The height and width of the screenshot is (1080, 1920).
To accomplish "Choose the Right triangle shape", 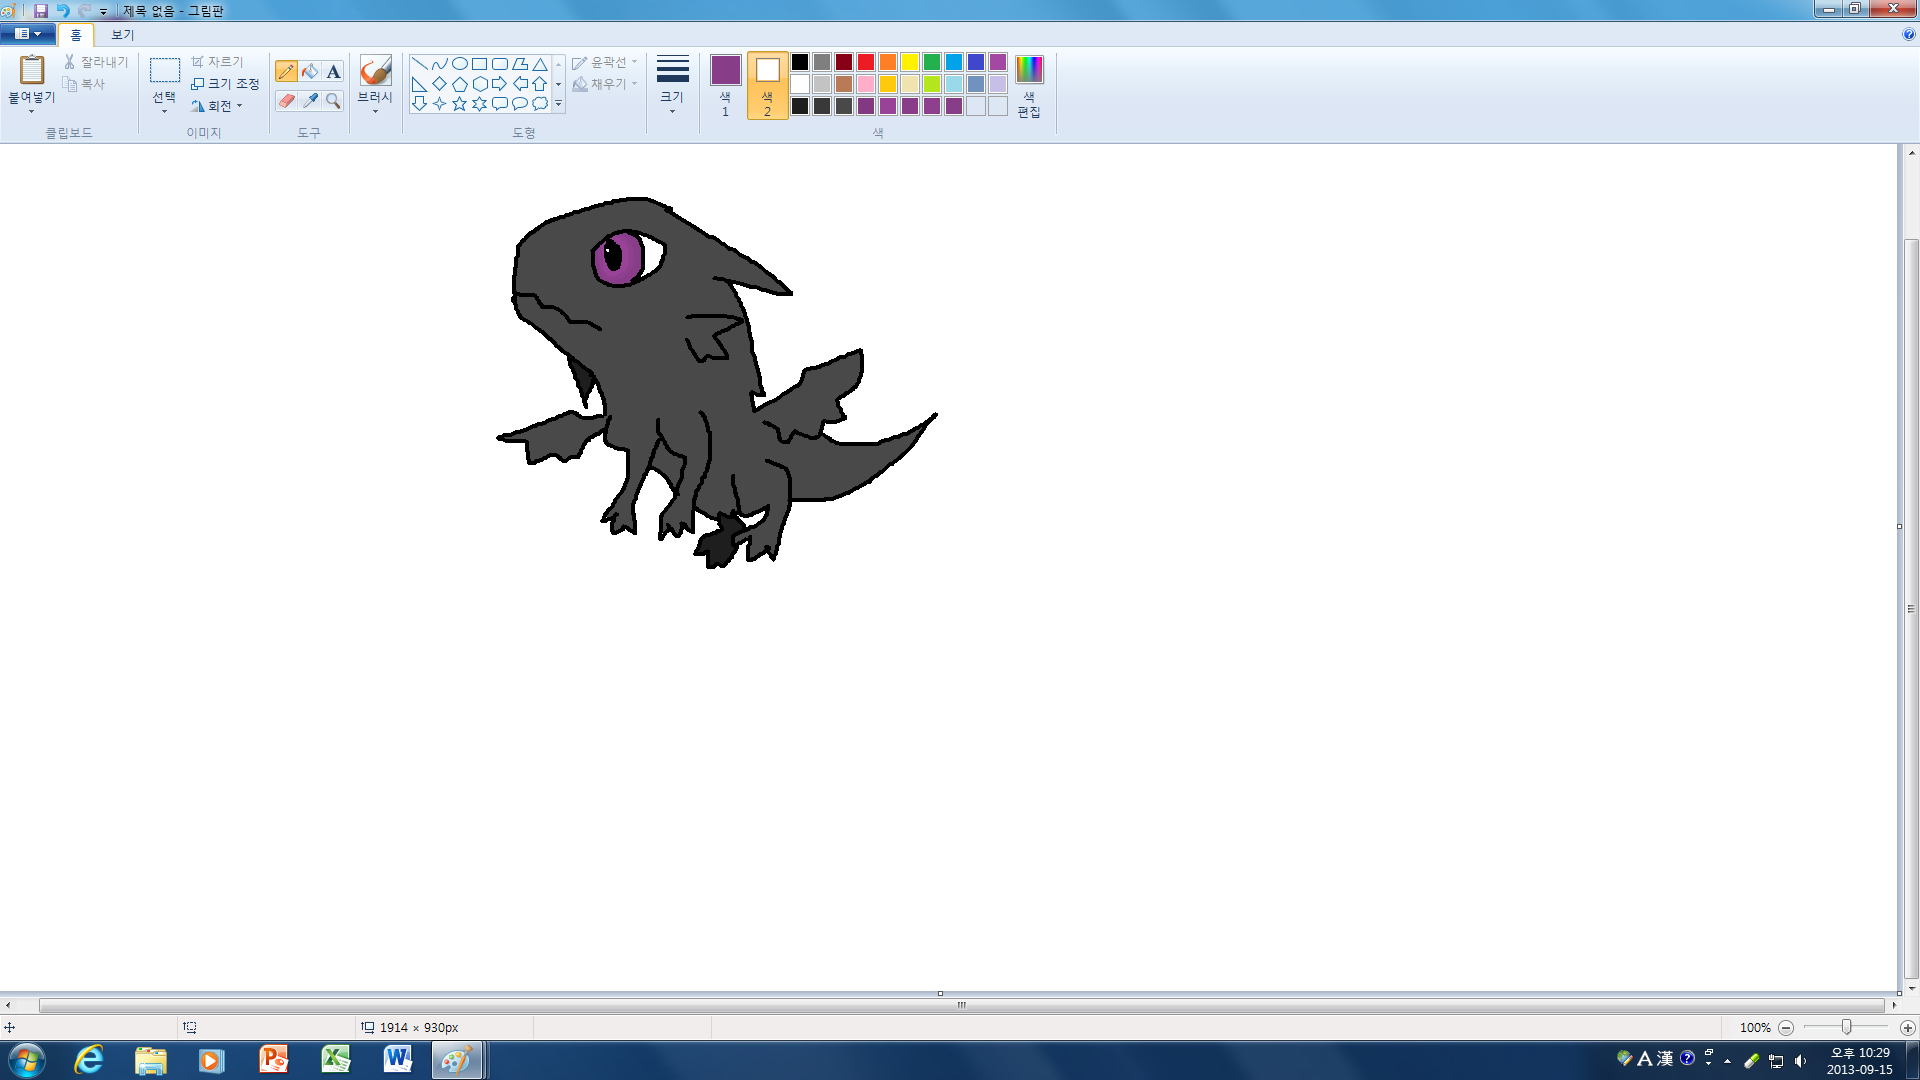I will 420,84.
